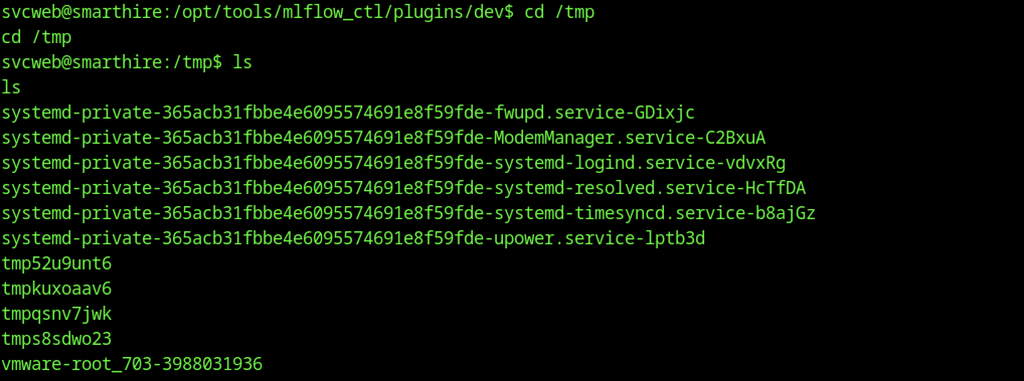Click the tmp52u9unt6 entry

tap(57, 265)
